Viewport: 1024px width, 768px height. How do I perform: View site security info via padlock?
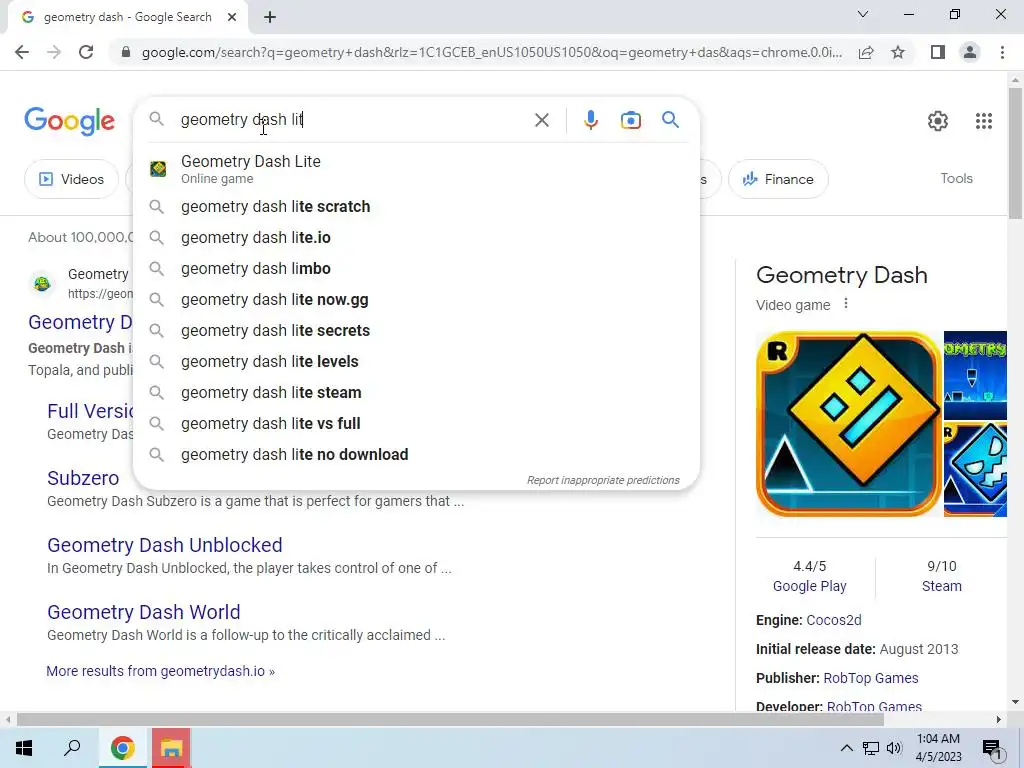tap(126, 52)
